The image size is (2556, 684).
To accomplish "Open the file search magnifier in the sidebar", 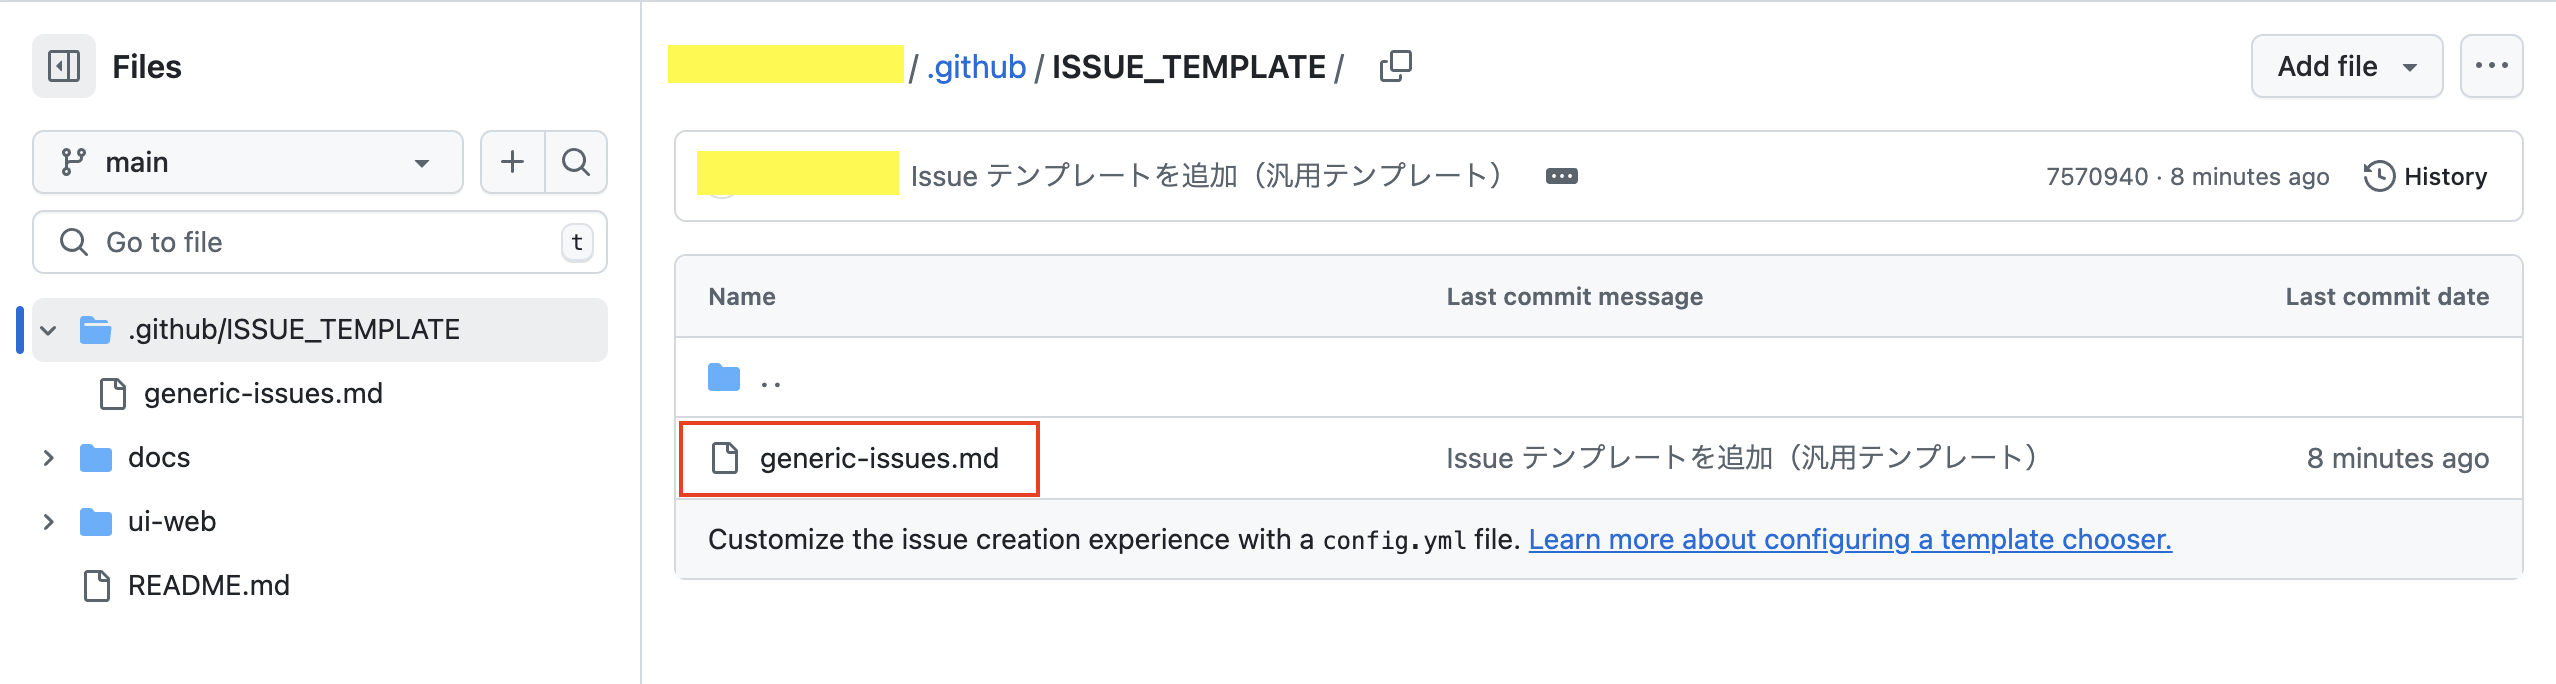I will click(577, 161).
